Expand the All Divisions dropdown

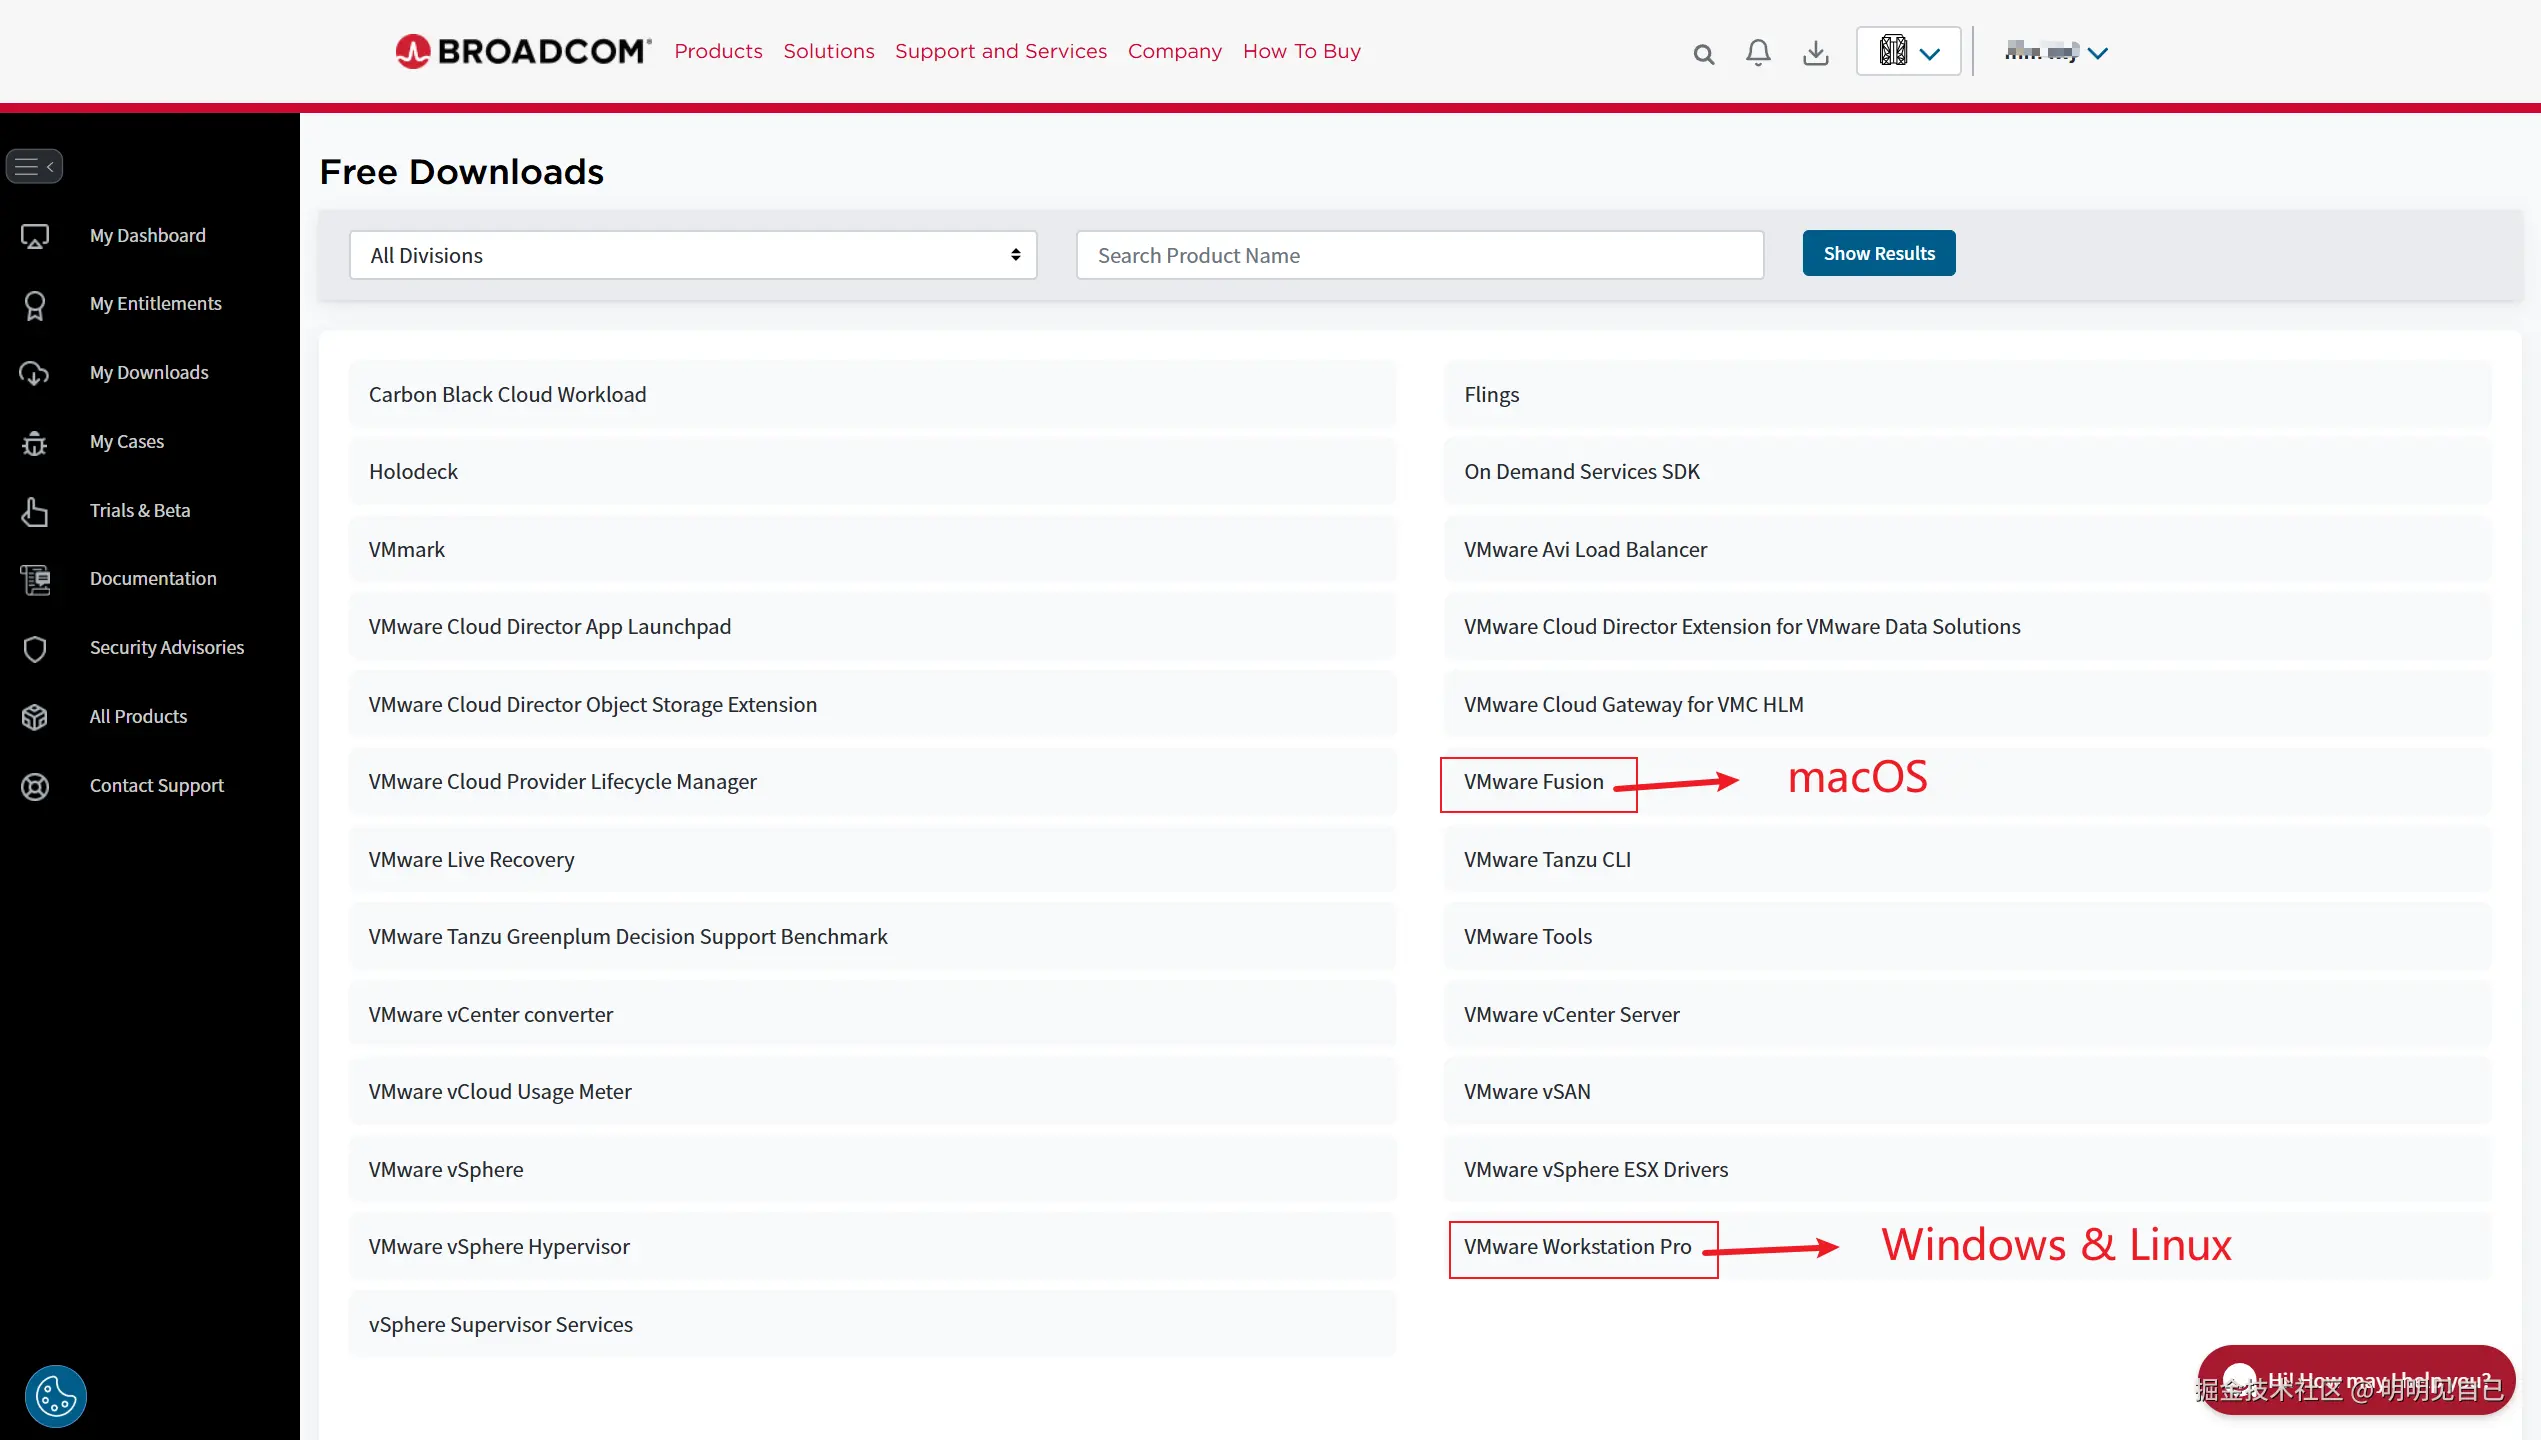pyautogui.click(x=692, y=255)
